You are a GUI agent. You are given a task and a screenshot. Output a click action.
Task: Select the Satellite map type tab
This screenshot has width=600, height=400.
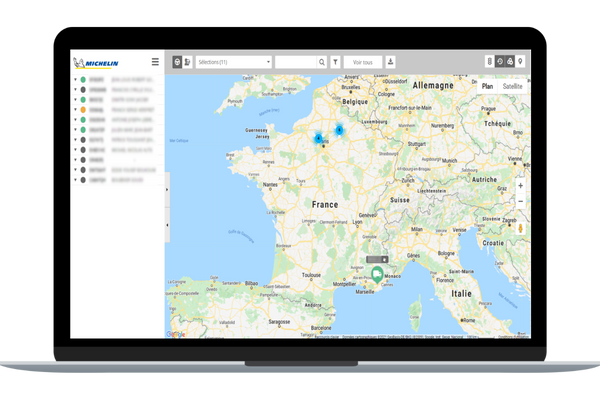512,86
